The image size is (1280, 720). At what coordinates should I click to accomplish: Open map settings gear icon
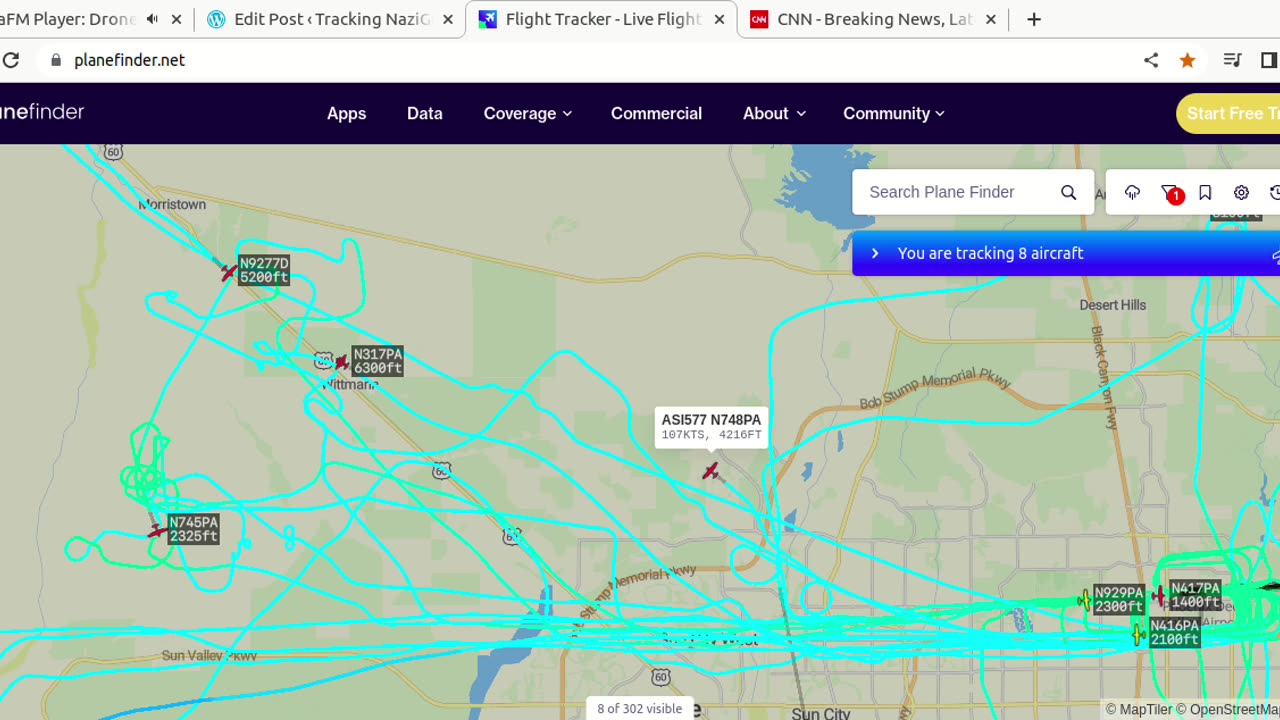tap(1241, 192)
